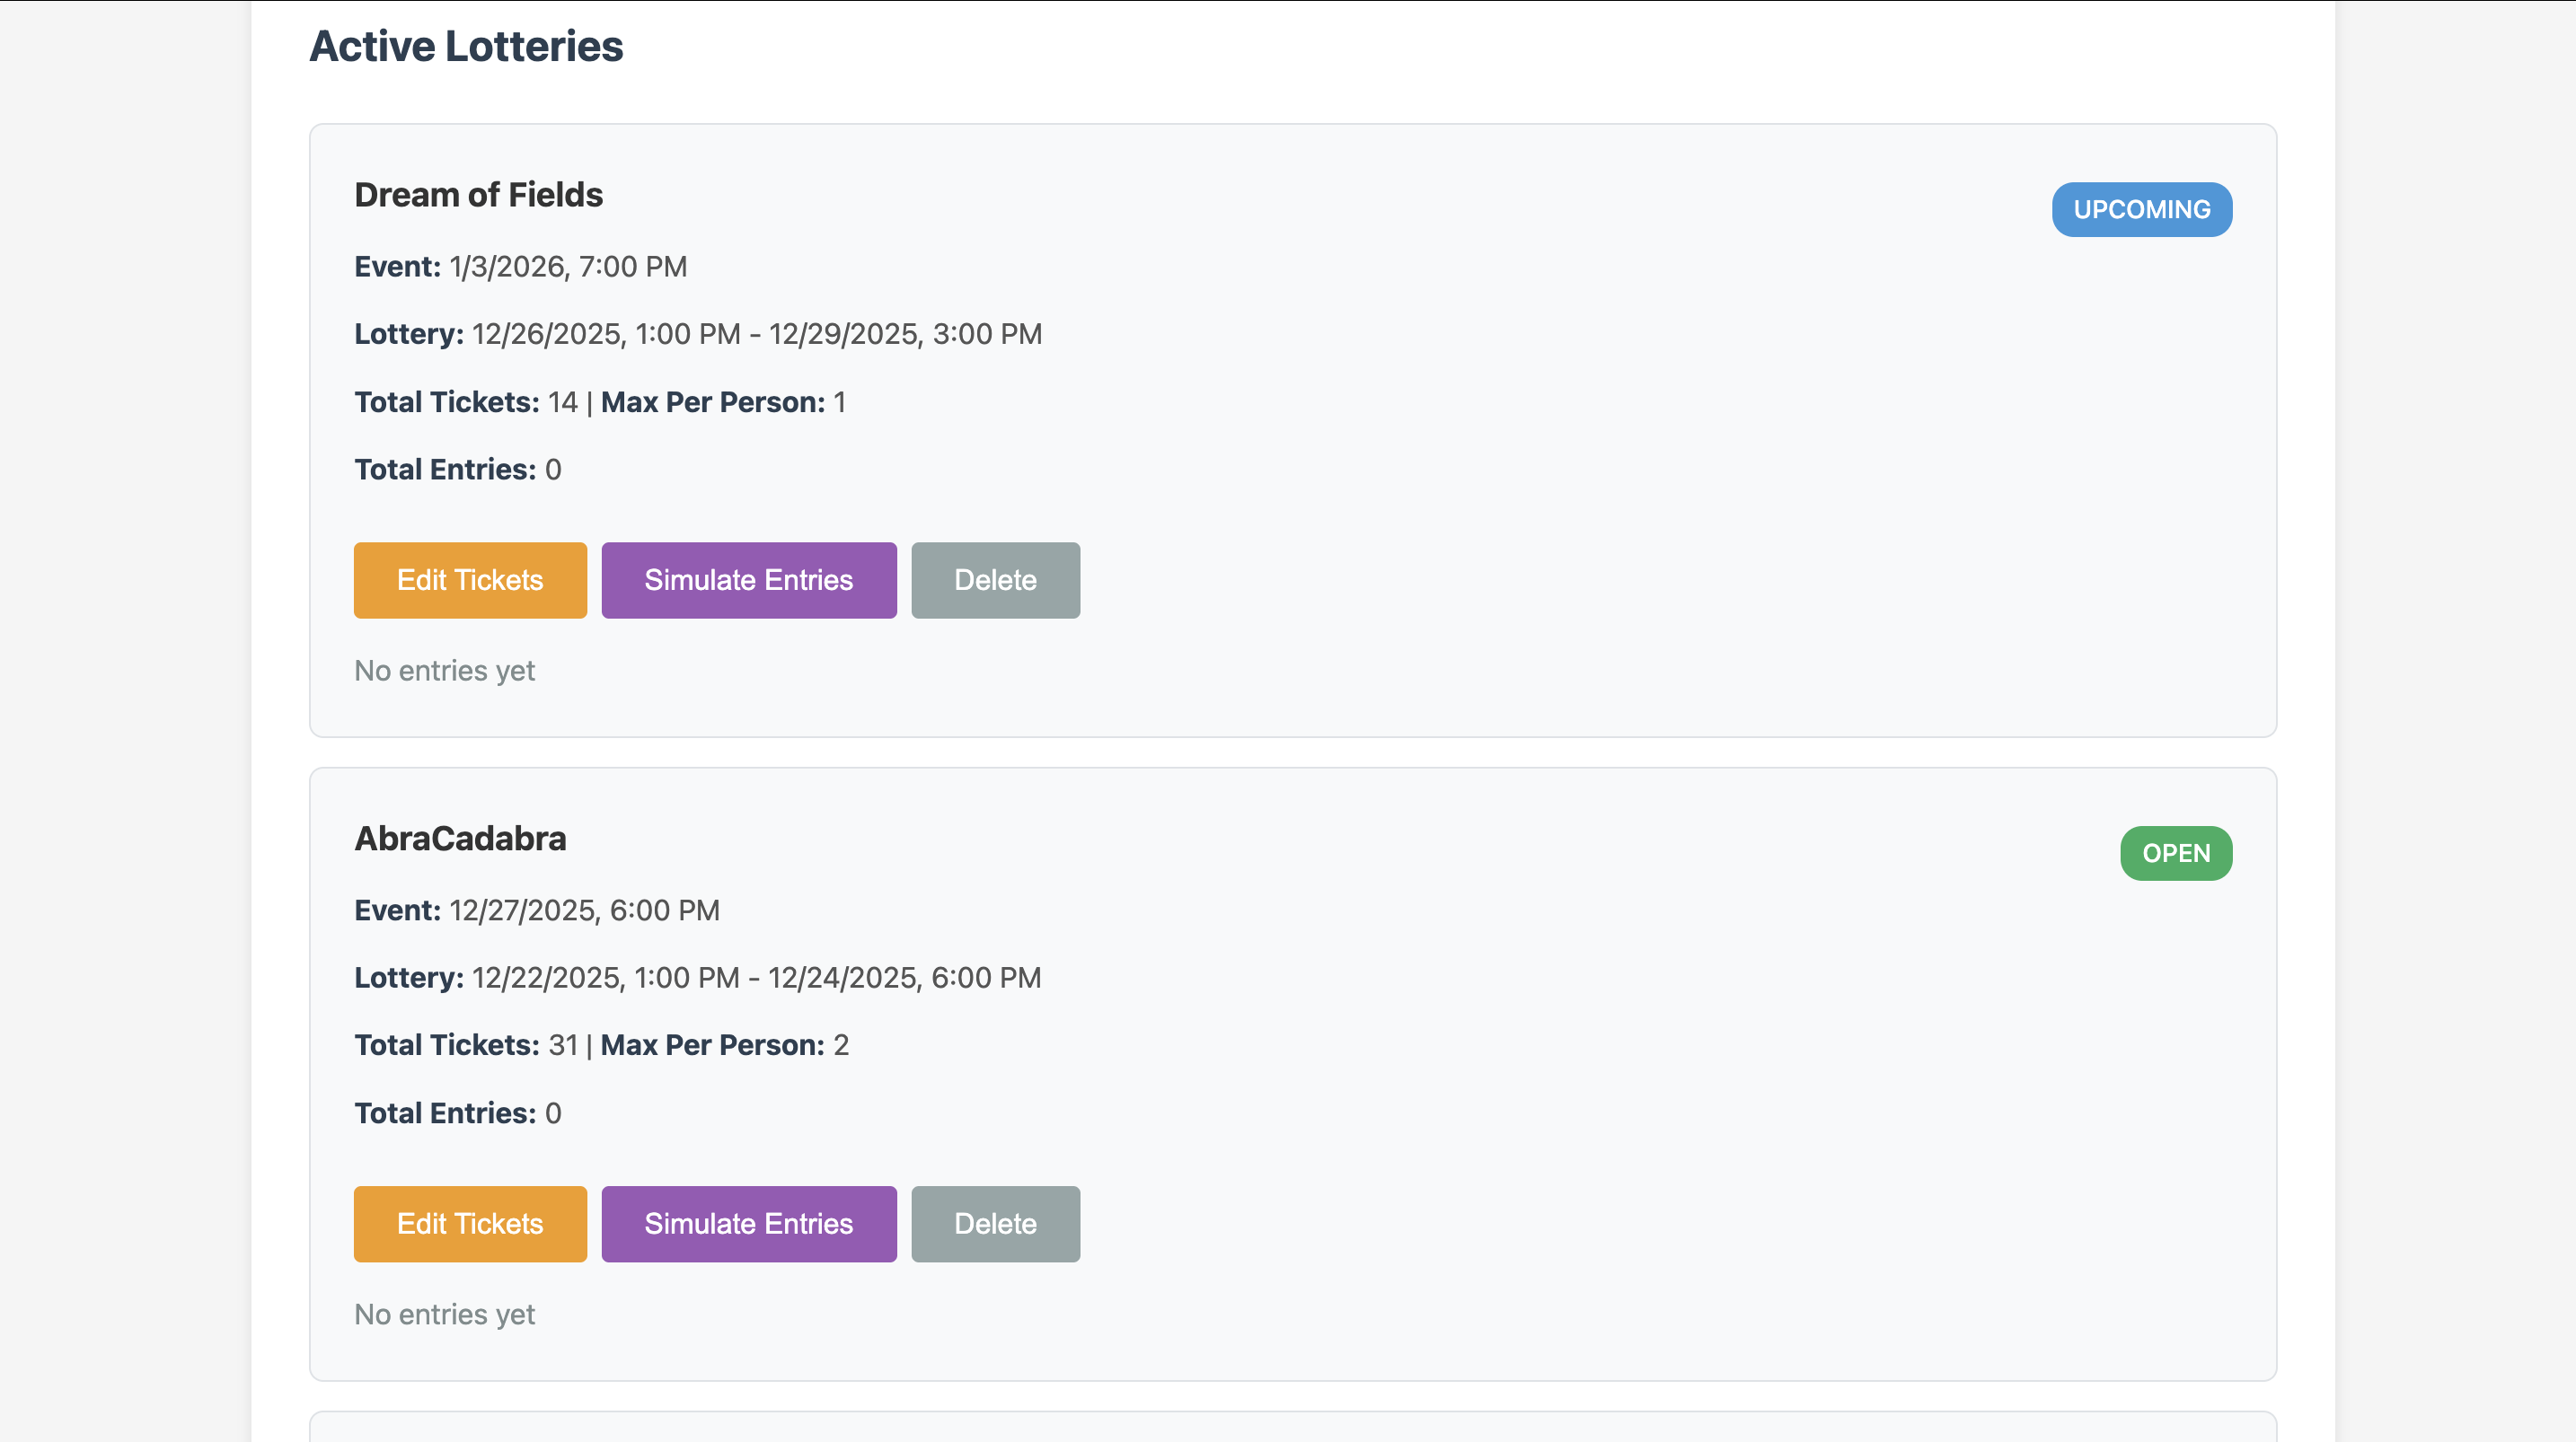Click the Dream of Fields event date
2576x1442 pixels.
(x=566, y=266)
